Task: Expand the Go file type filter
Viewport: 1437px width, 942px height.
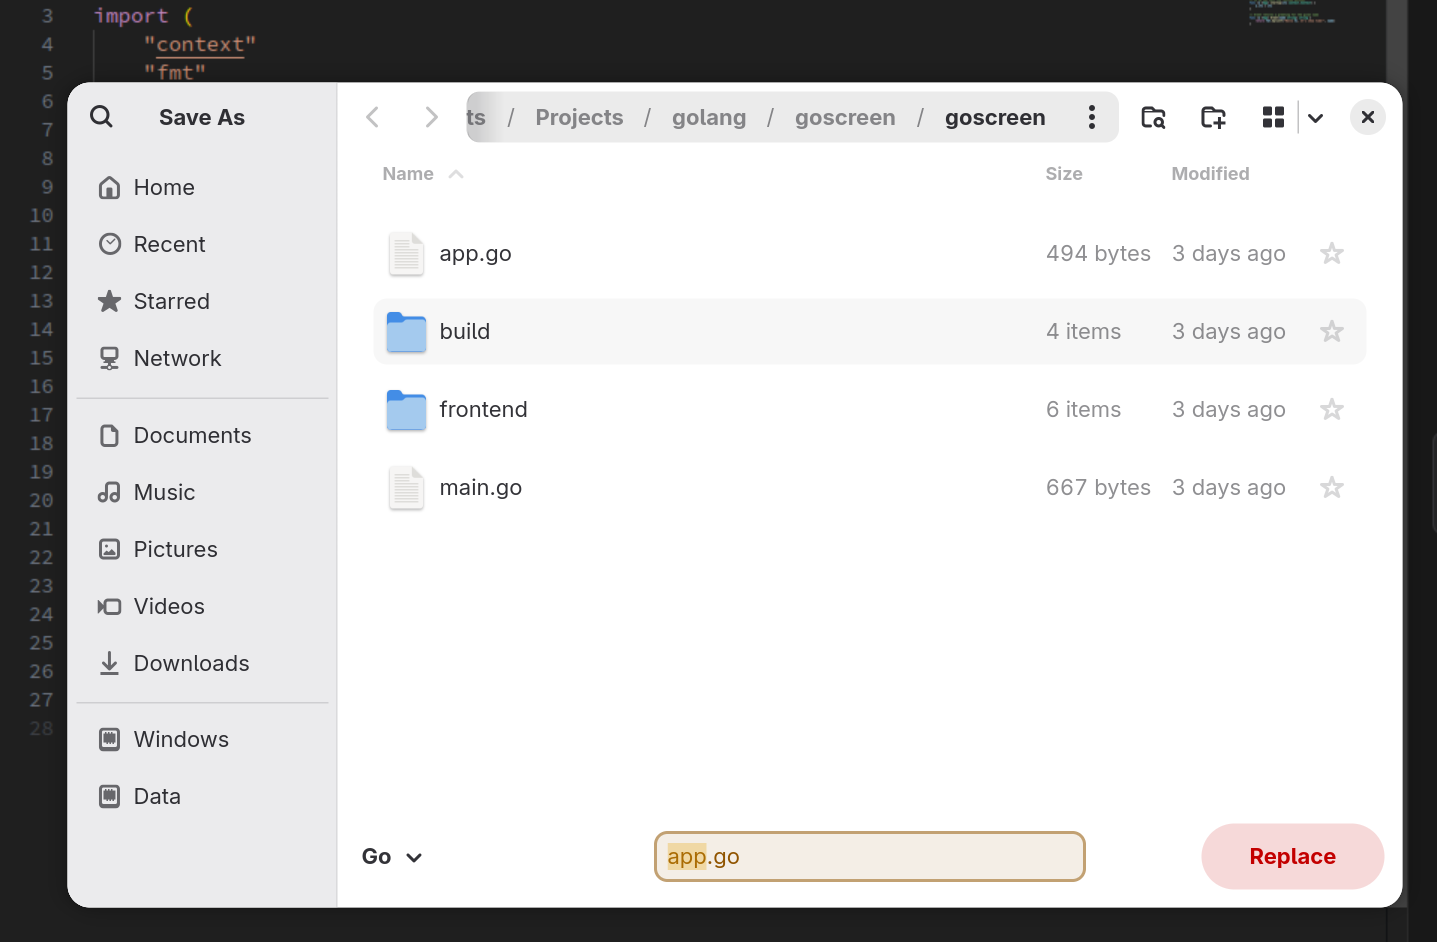Action: pos(392,857)
